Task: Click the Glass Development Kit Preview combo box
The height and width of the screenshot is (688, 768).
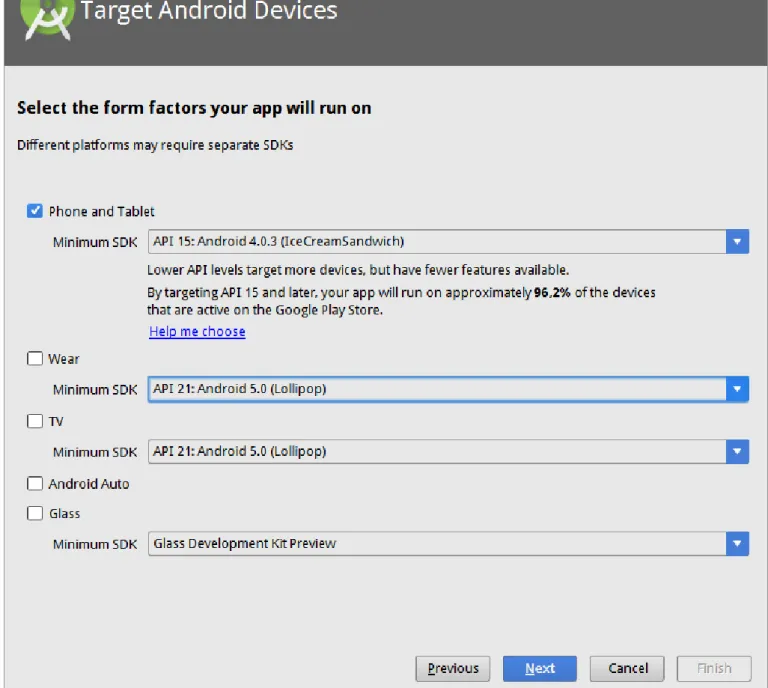Action: (x=448, y=544)
